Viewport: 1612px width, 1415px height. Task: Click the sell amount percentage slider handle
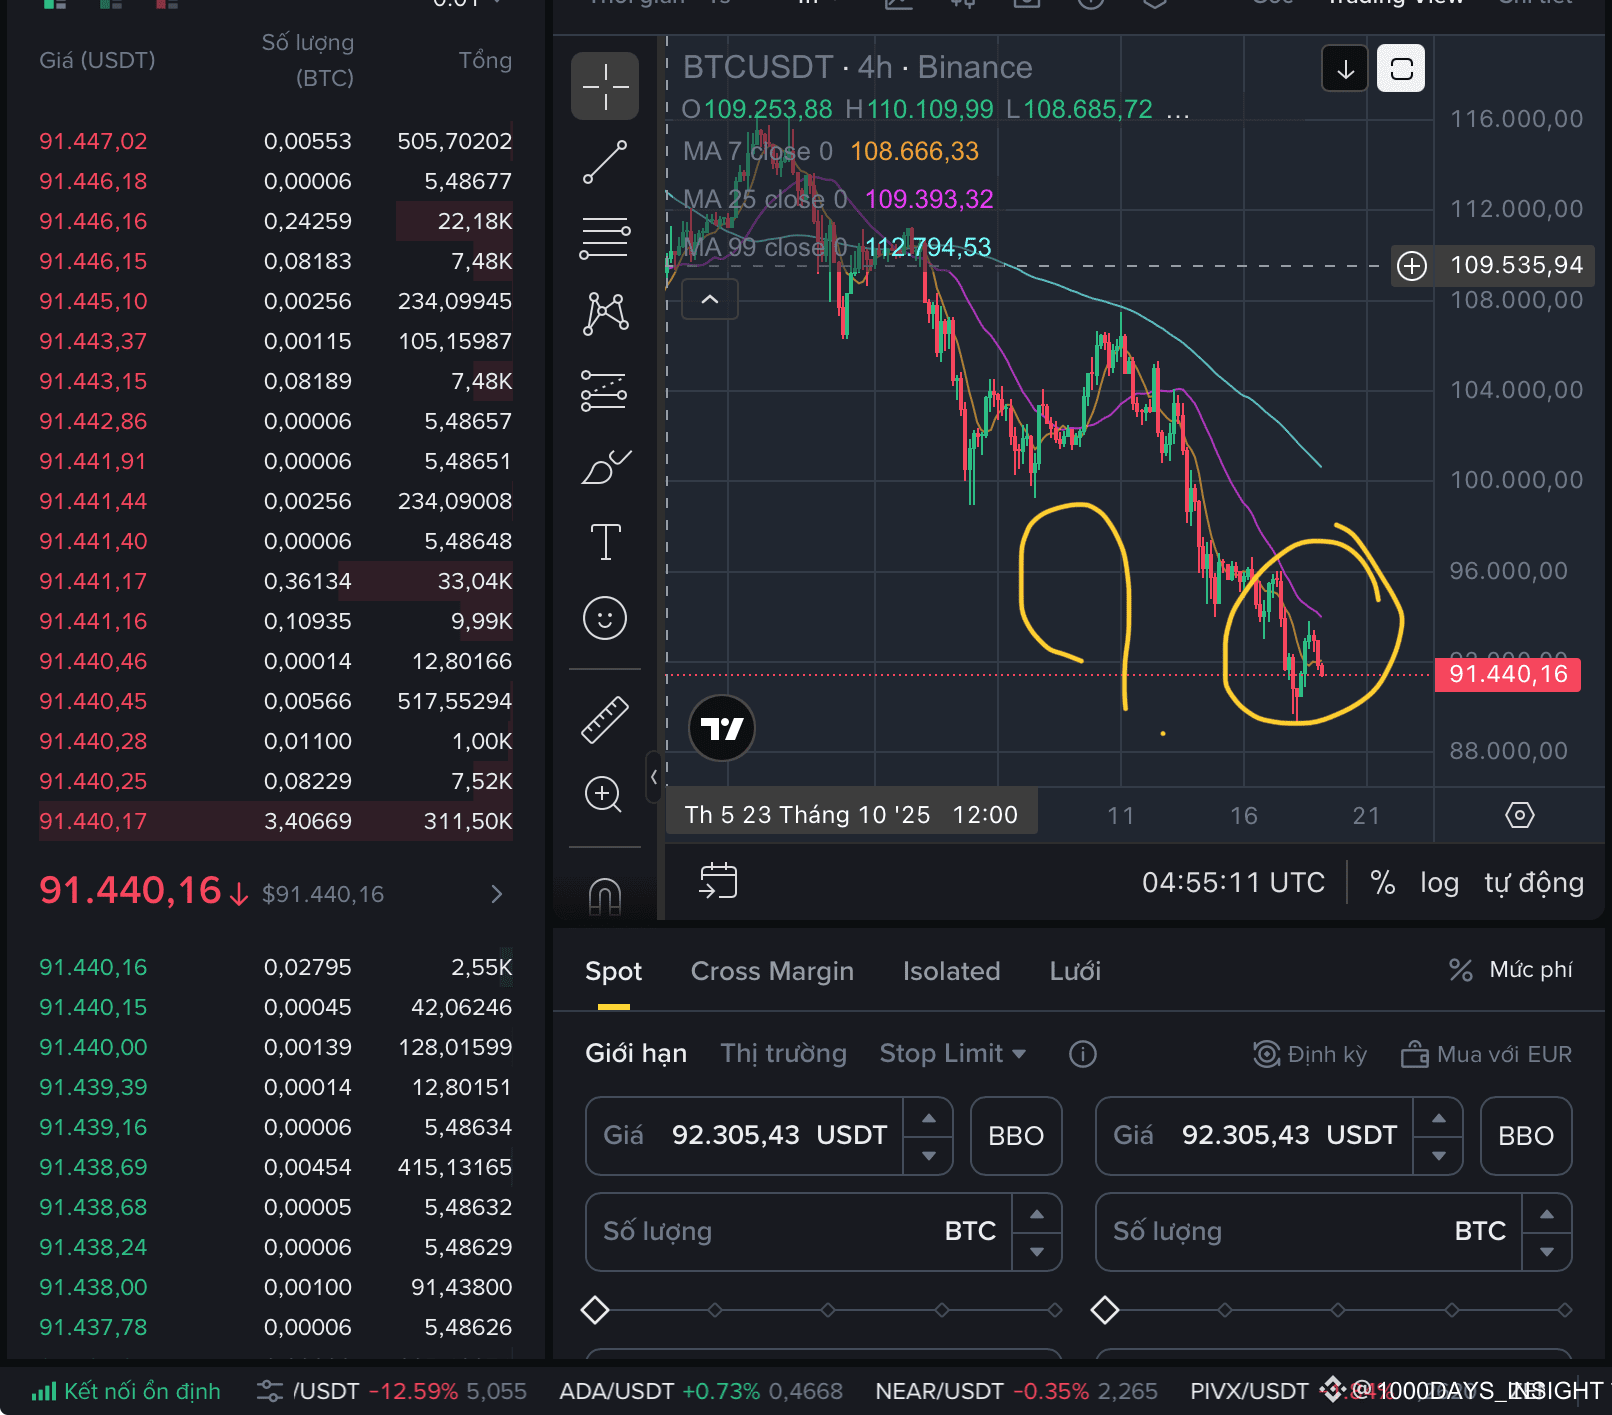(1105, 1309)
